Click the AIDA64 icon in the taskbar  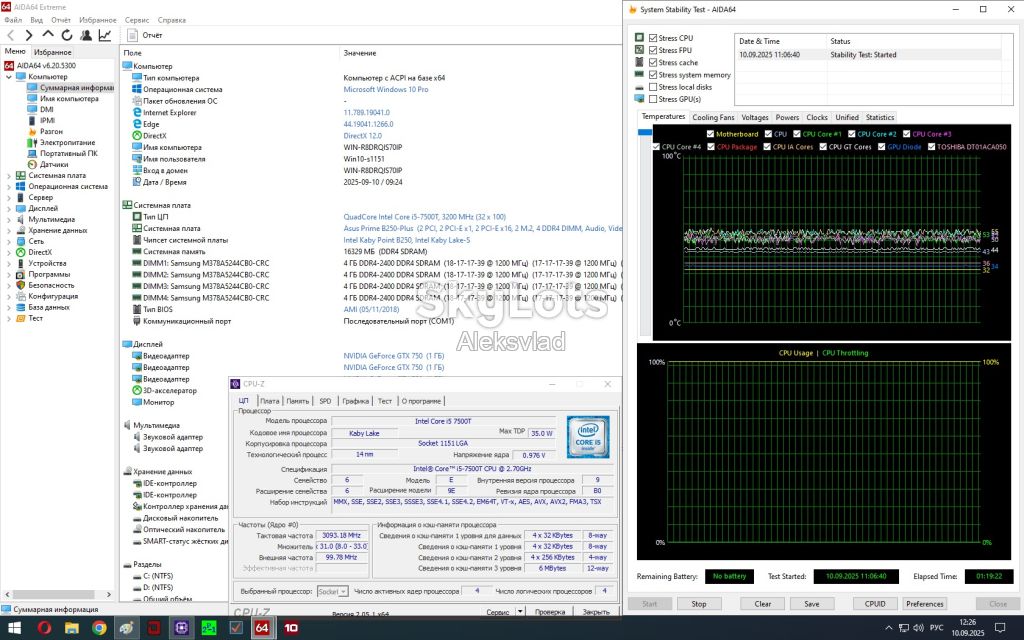[x=261, y=628]
